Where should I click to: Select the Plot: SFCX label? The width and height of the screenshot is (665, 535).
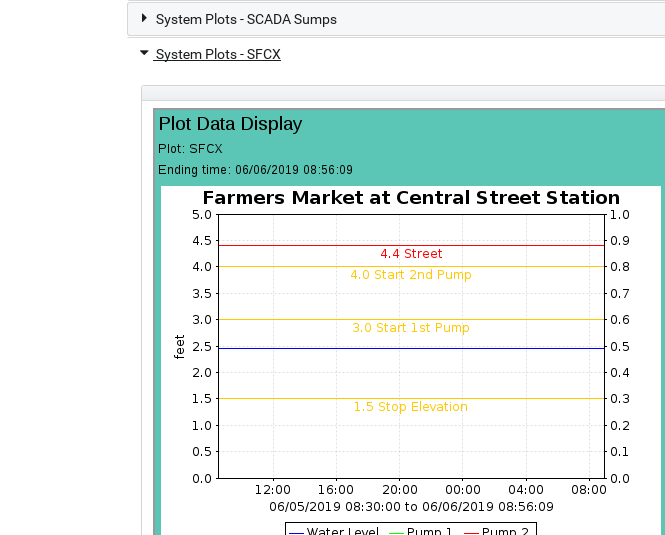coord(190,149)
